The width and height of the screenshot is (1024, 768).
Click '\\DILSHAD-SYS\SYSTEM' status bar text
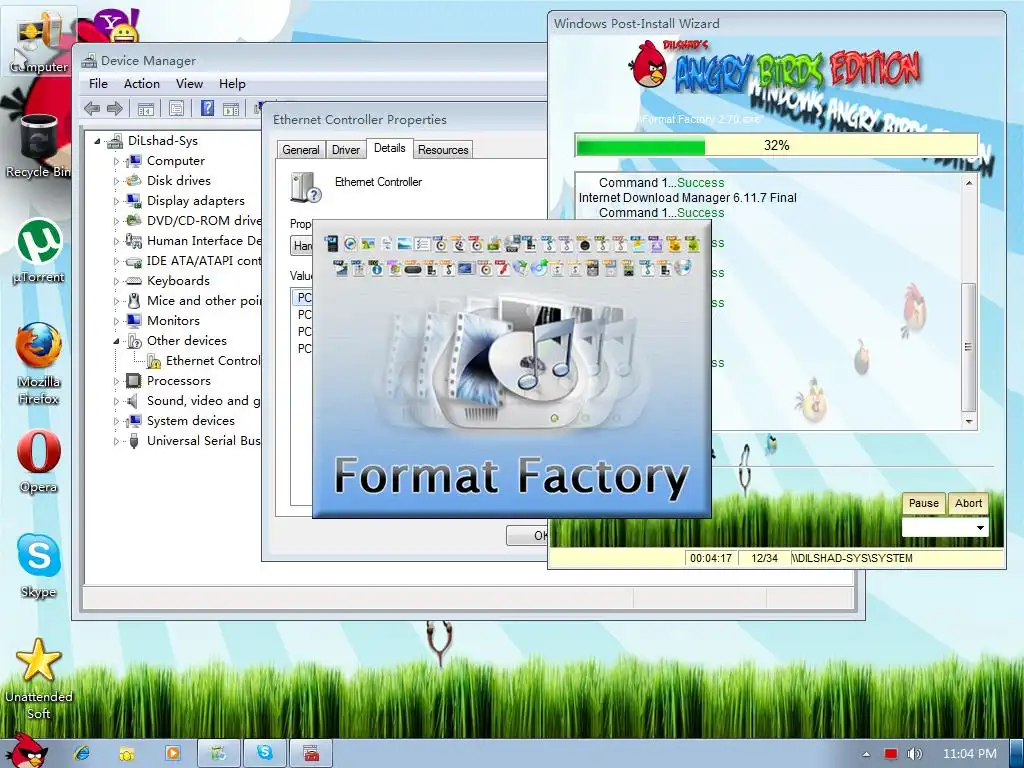(x=852, y=558)
